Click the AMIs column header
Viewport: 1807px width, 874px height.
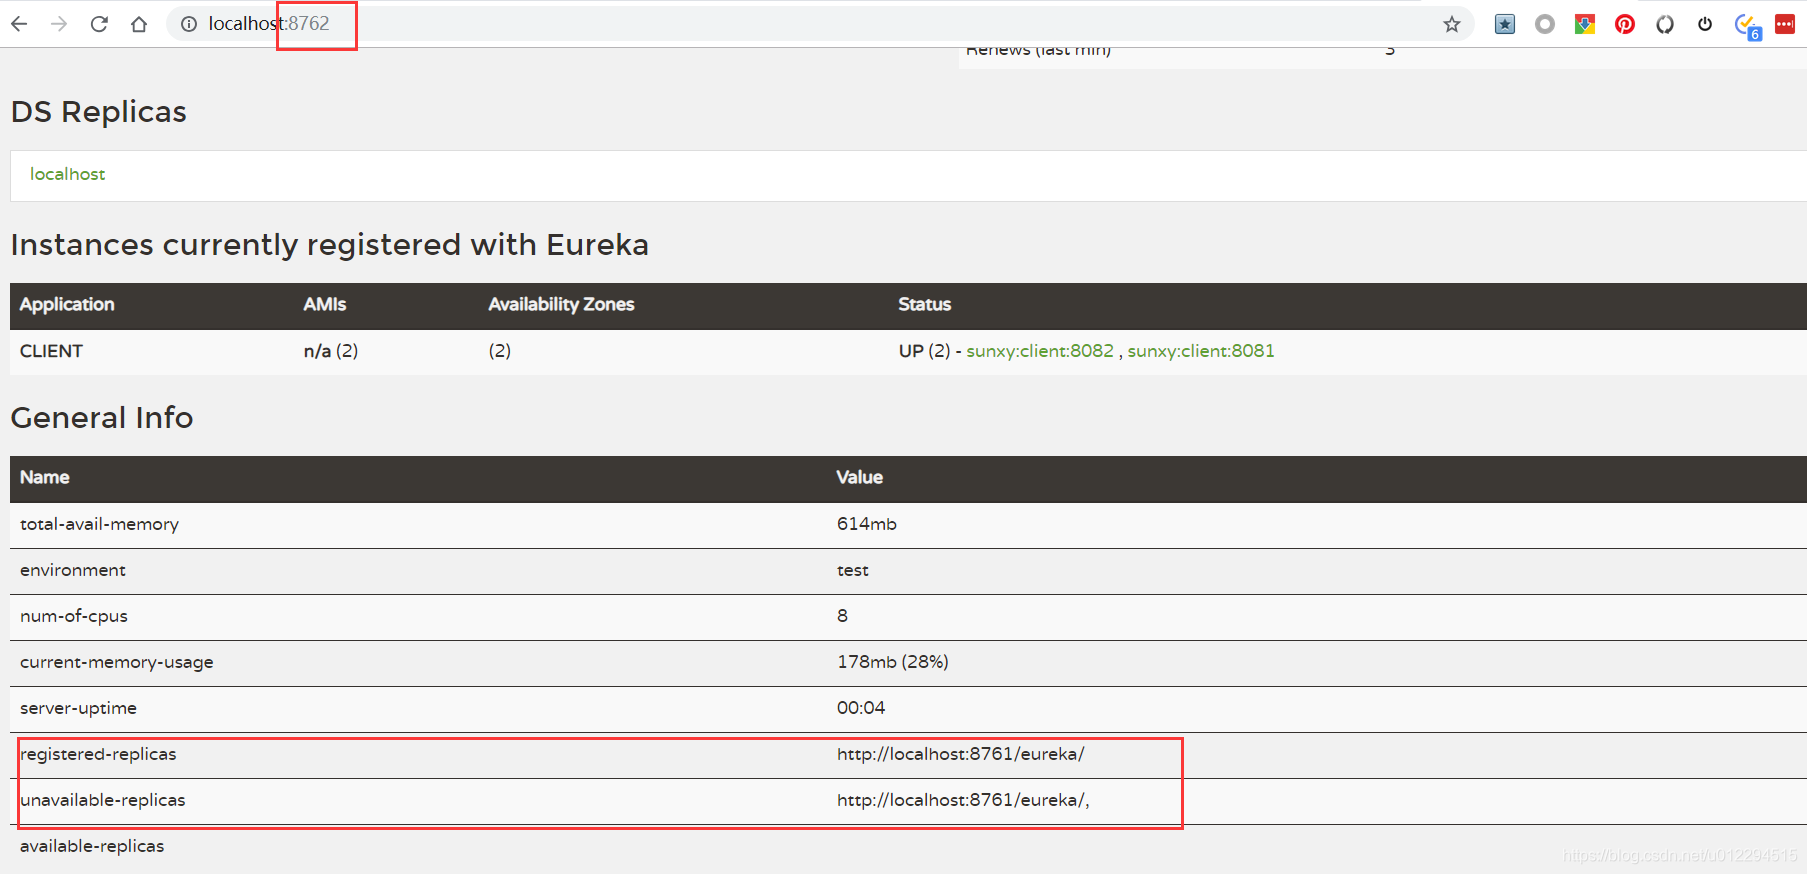[x=325, y=304]
